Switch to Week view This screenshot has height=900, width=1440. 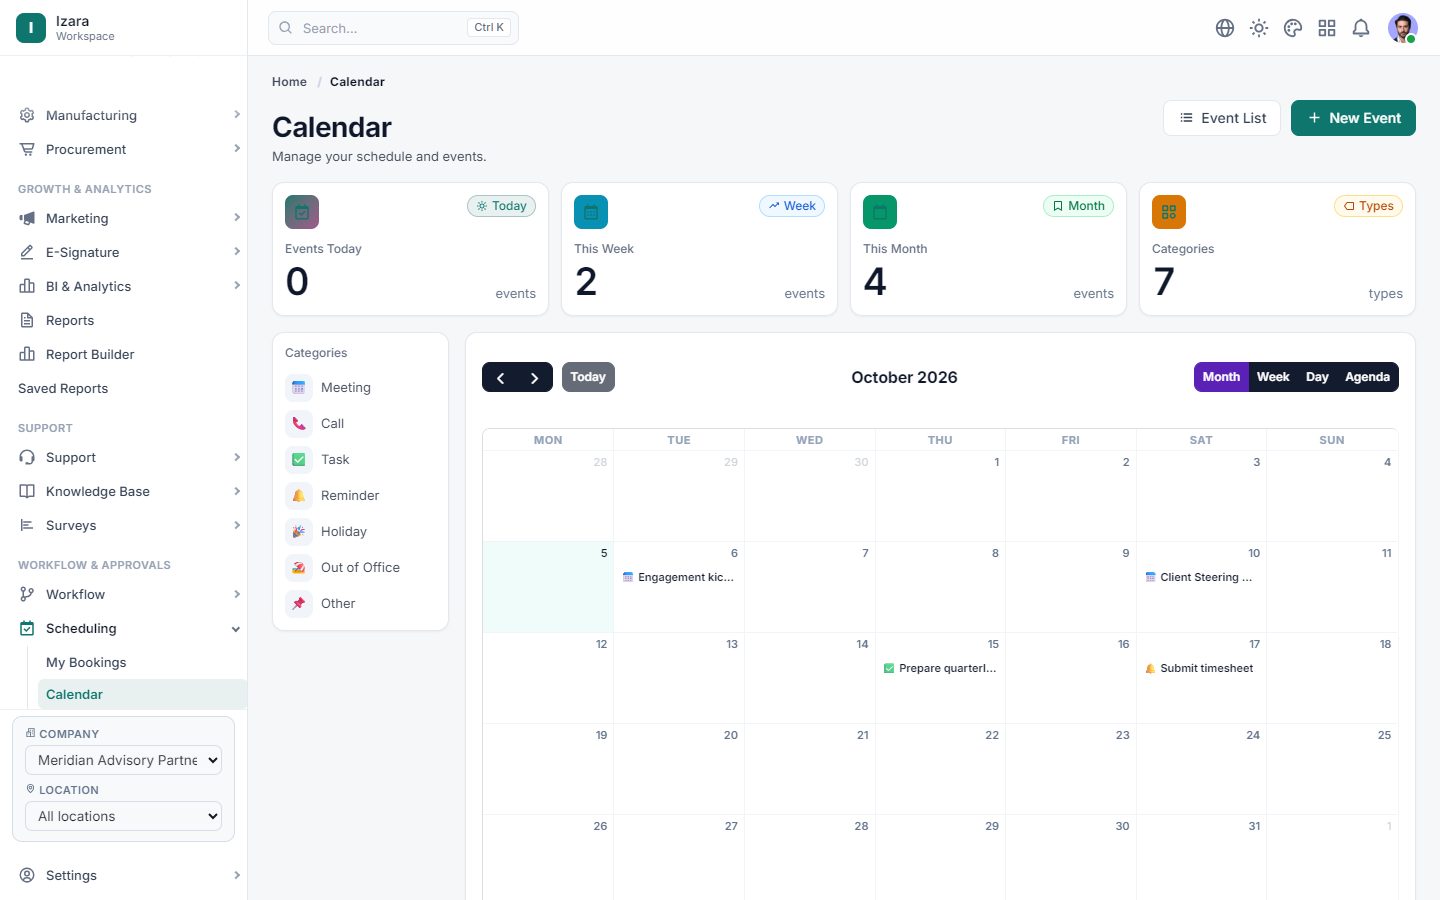pos(1273,377)
